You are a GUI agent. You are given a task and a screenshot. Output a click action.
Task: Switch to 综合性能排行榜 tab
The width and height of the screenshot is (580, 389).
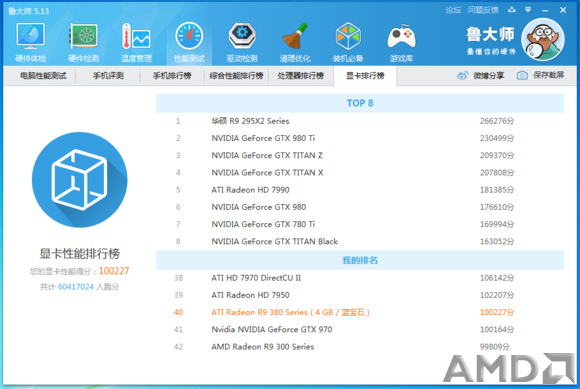[x=236, y=76]
